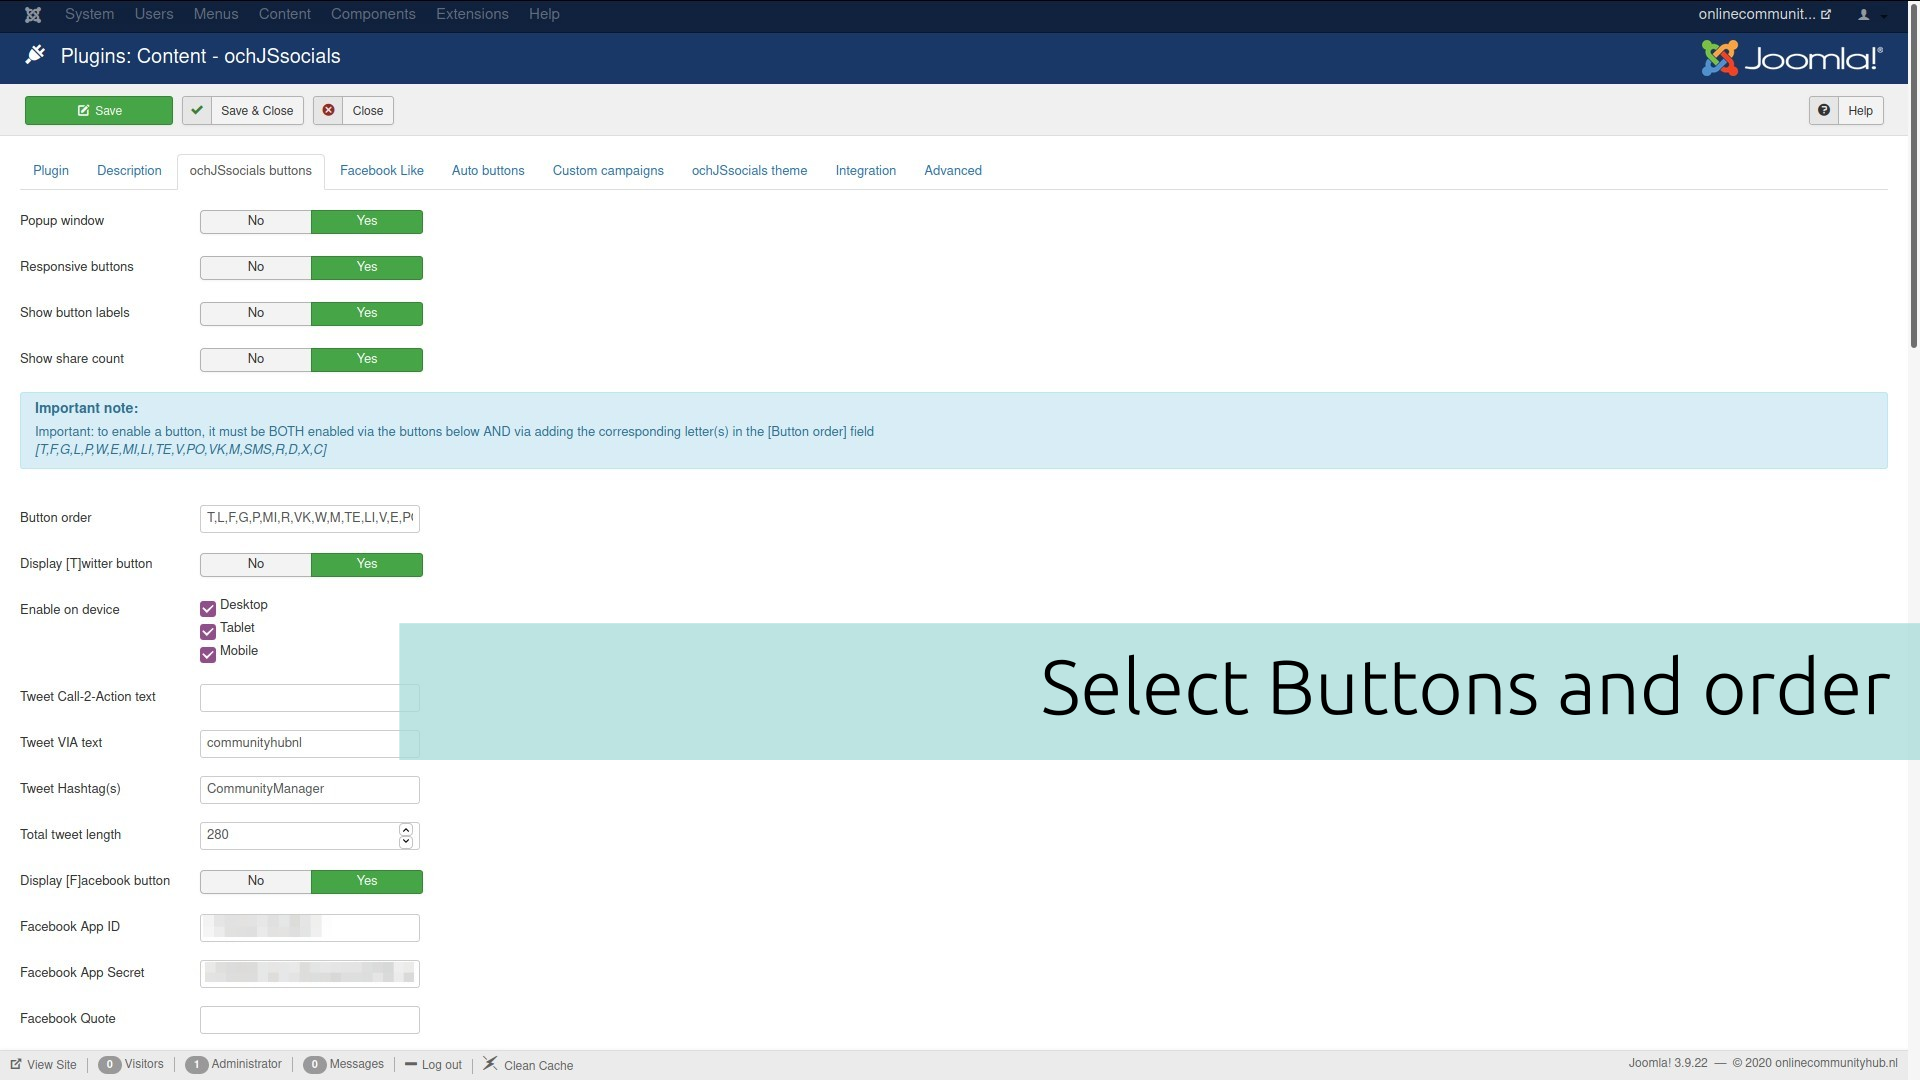Viewport: 1920px width, 1080px height.
Task: Click the Tweet VIA text field
Action: coord(310,743)
